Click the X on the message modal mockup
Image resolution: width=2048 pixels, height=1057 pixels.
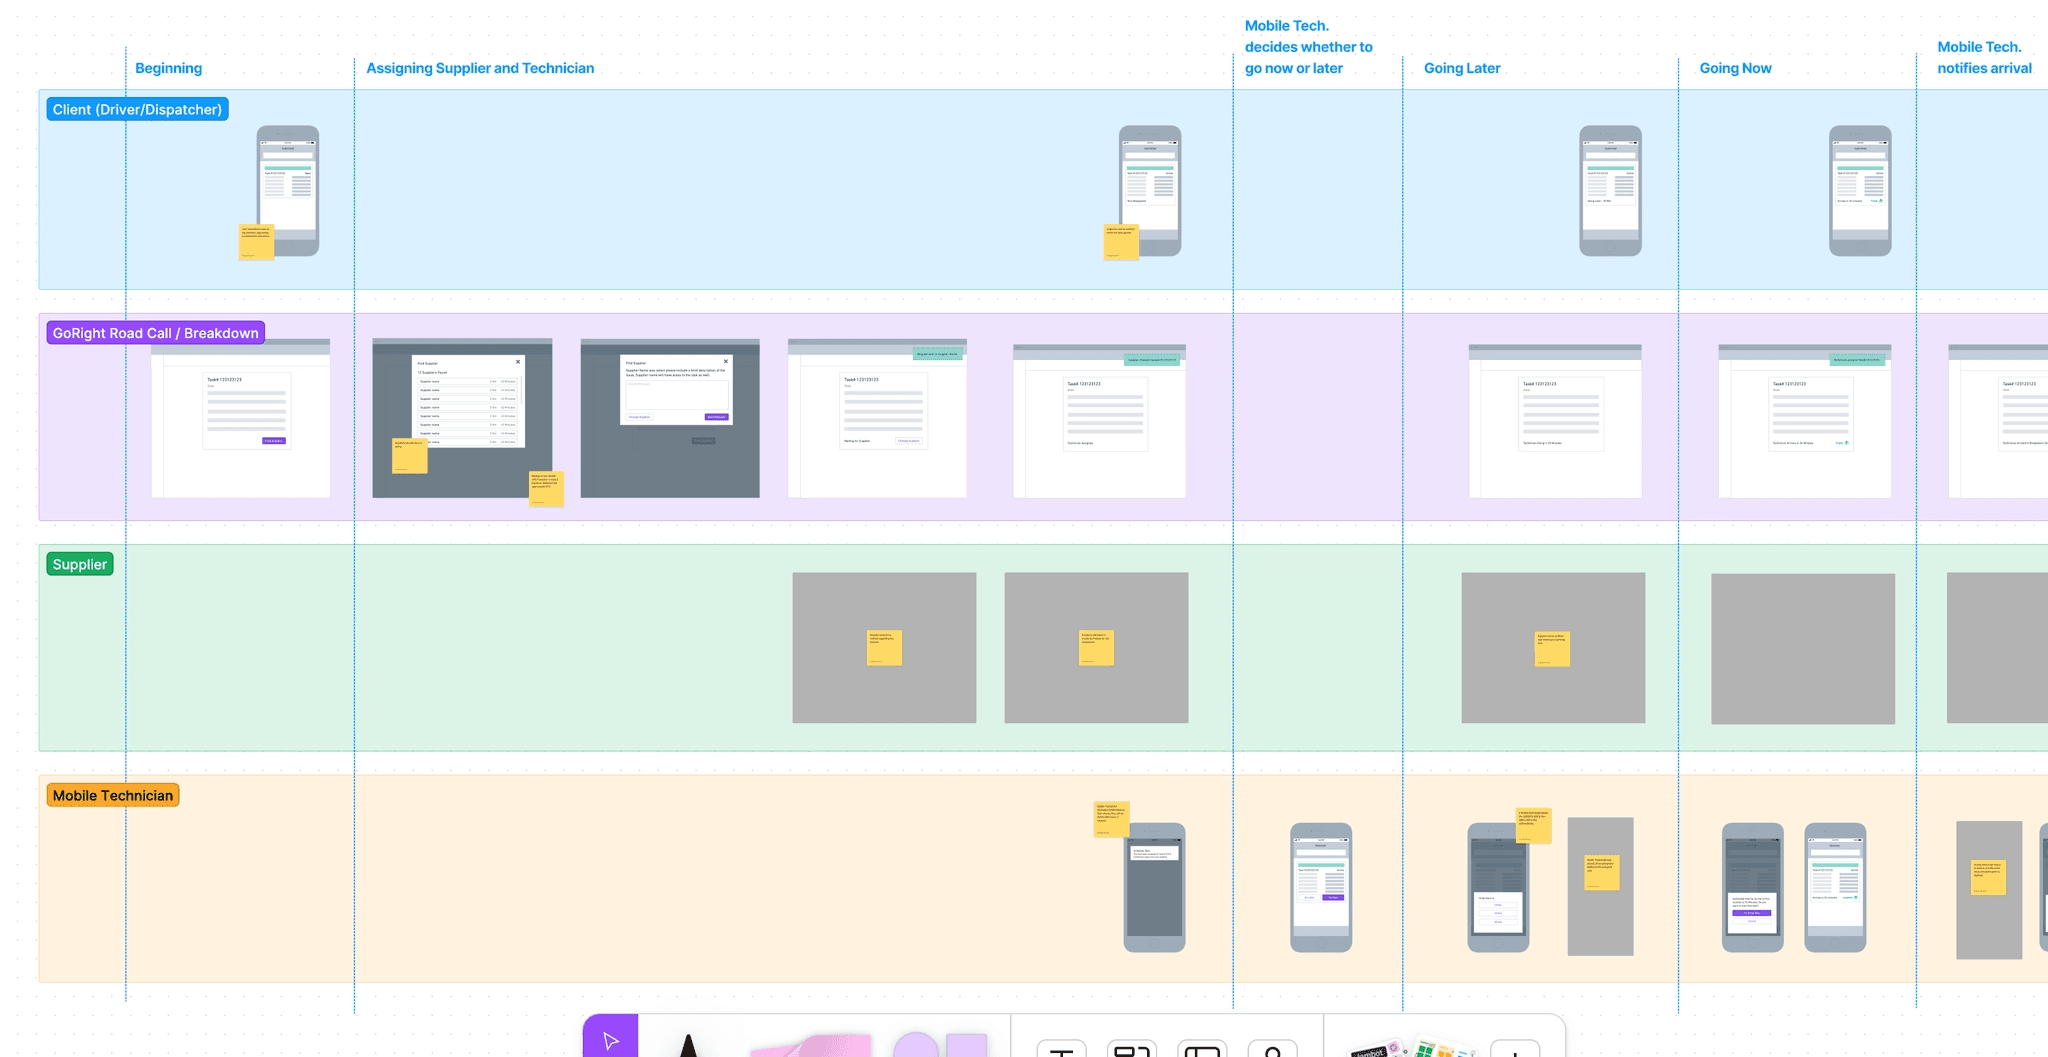726,362
